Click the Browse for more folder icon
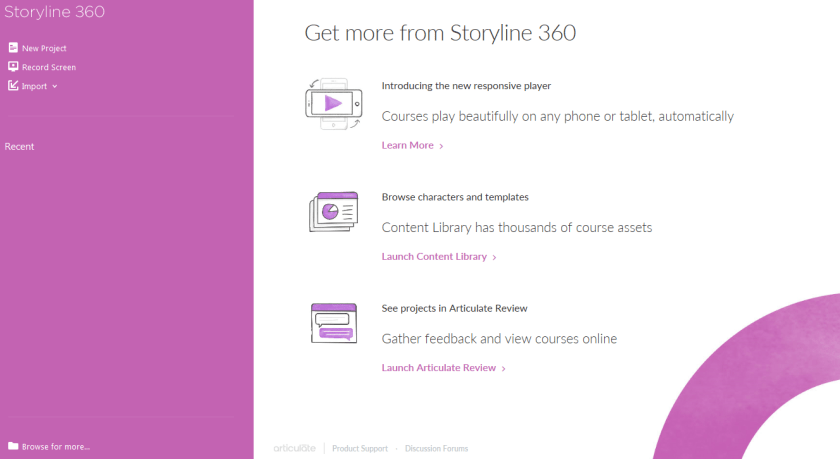 pos(13,446)
